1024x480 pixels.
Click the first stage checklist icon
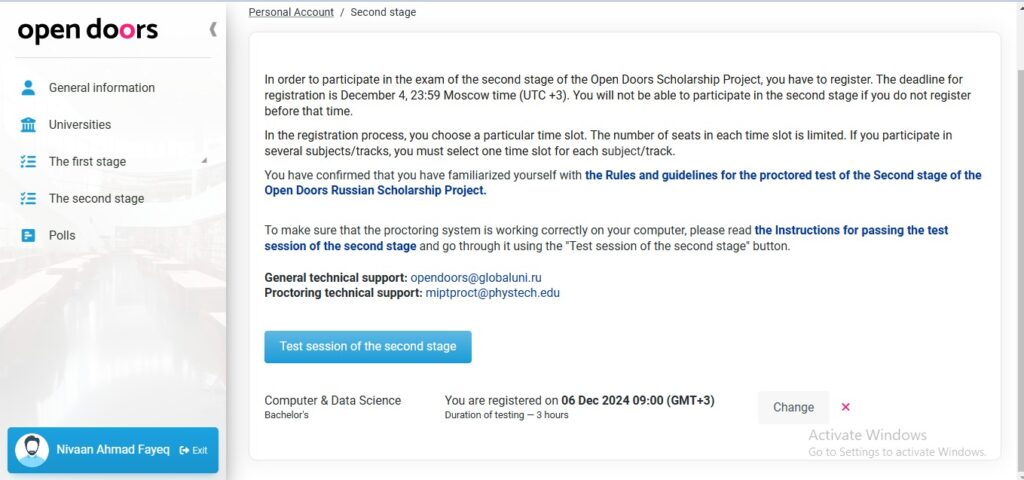28,161
